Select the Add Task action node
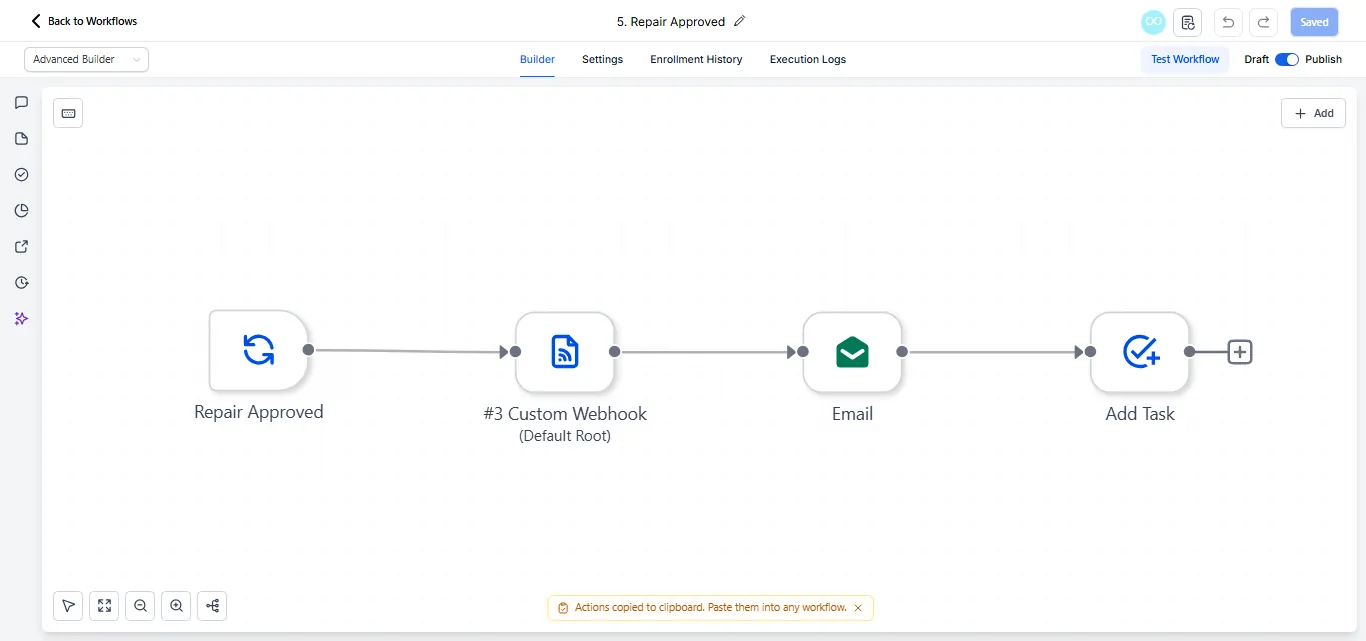This screenshot has width=1366, height=641. (1140, 352)
